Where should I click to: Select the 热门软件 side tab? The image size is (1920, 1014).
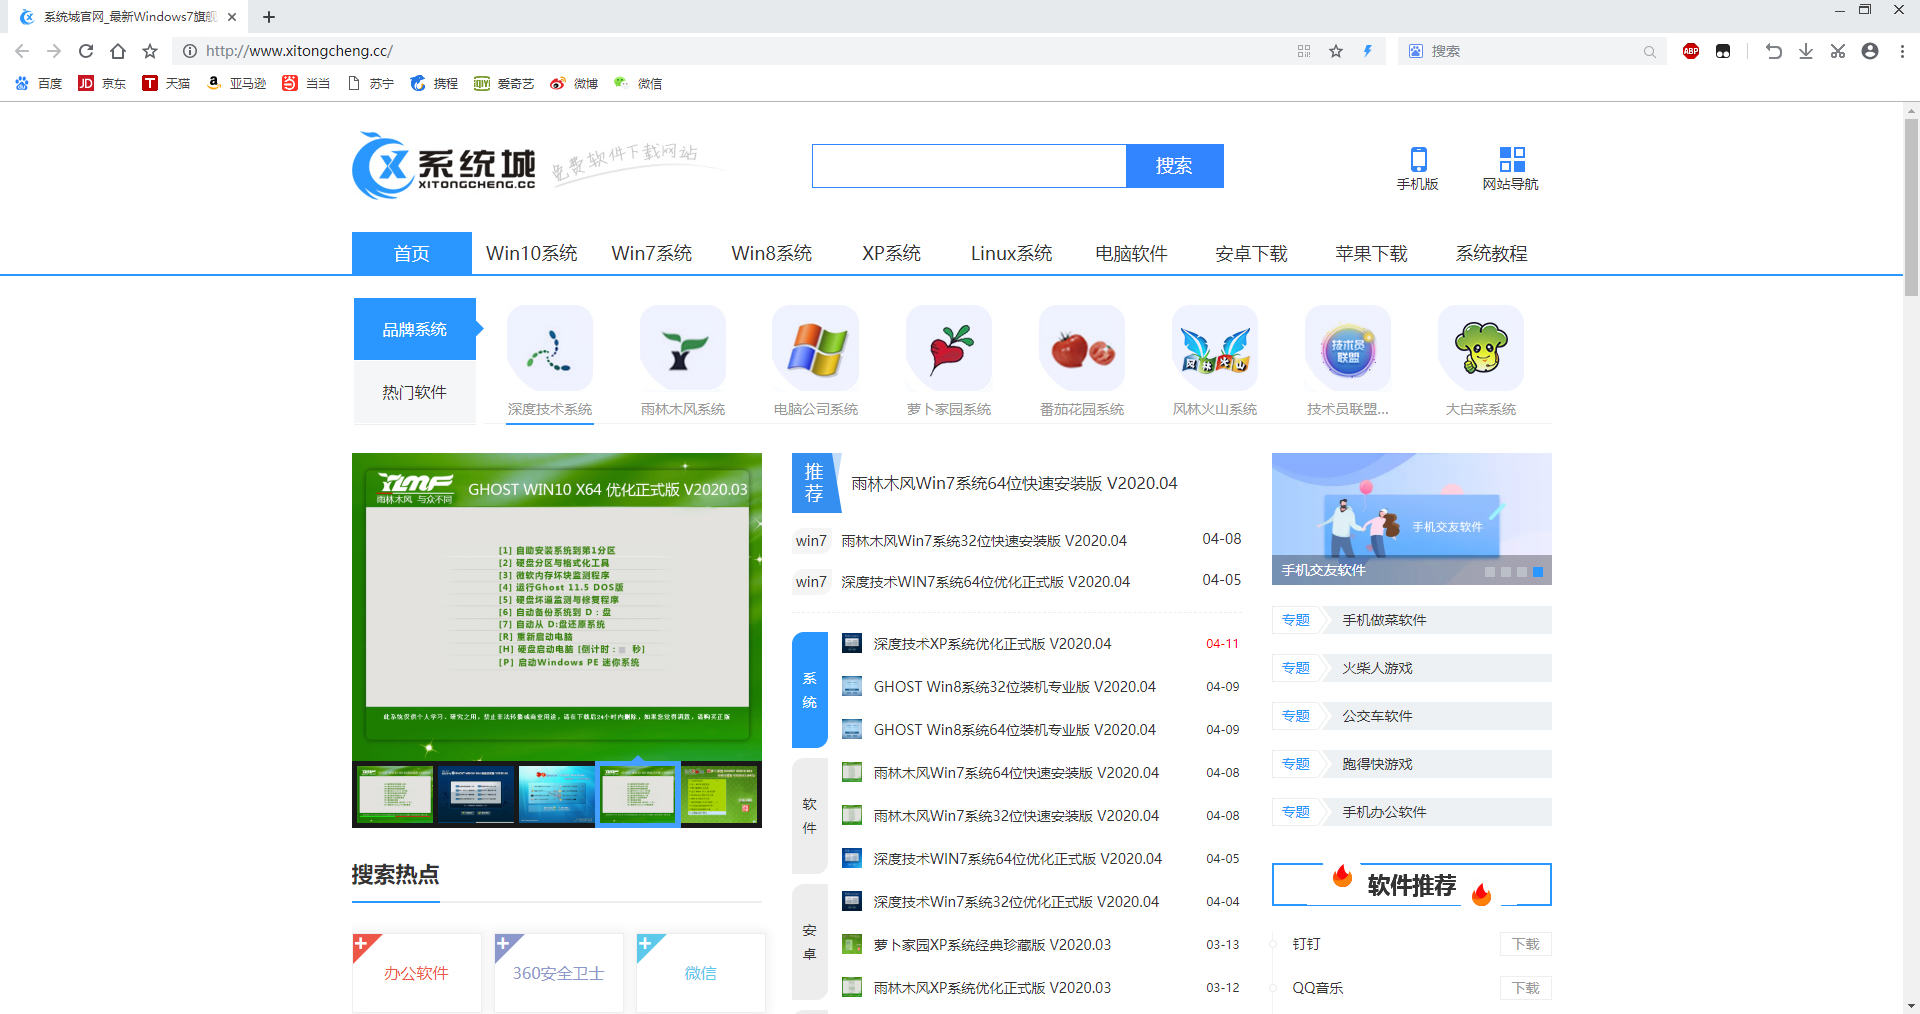[415, 392]
